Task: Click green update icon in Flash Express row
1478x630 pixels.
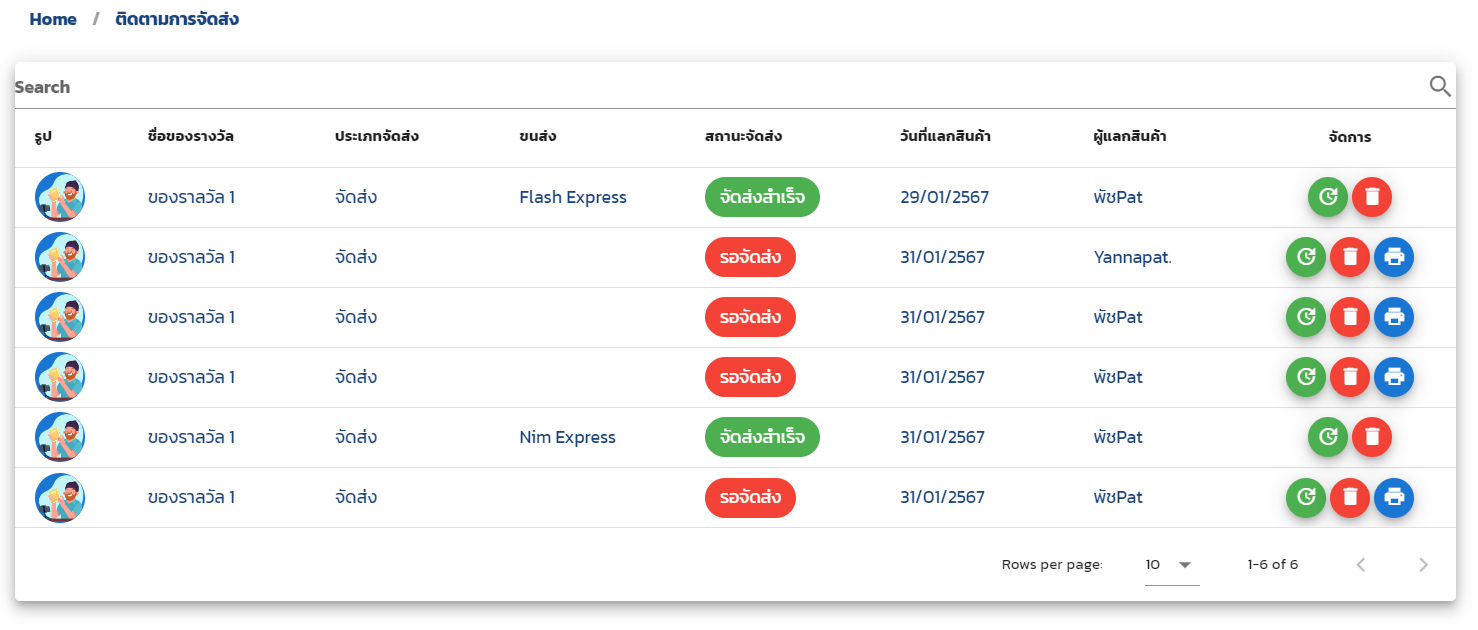Action: (1327, 197)
